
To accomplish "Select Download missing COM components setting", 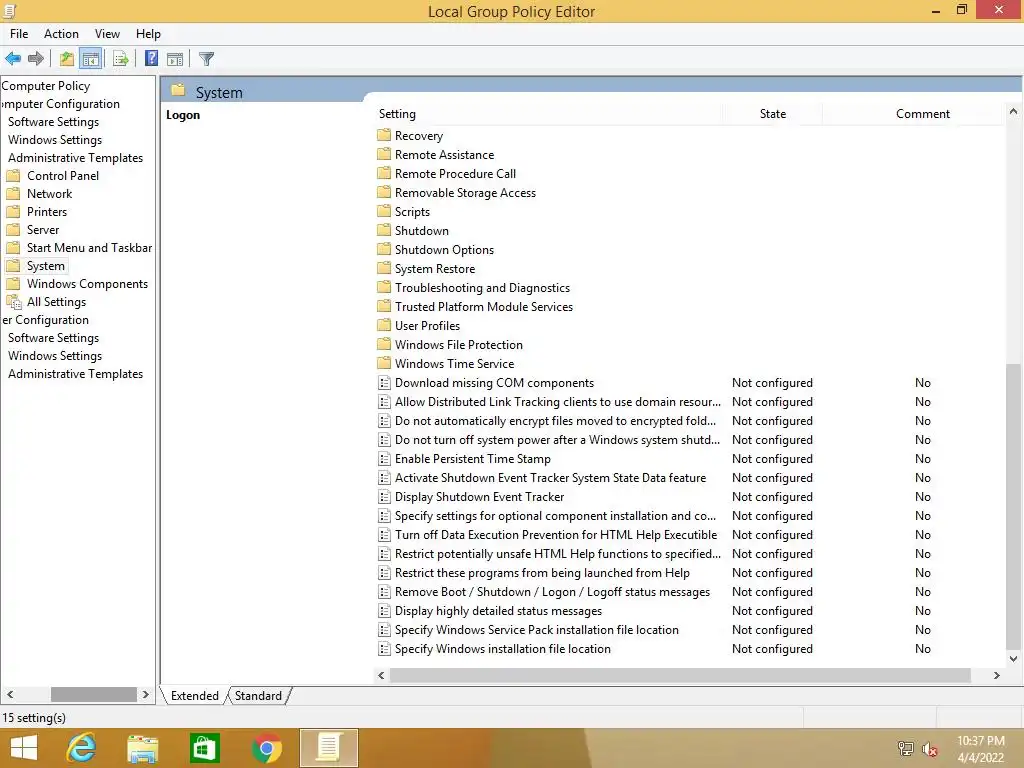I will [494, 383].
